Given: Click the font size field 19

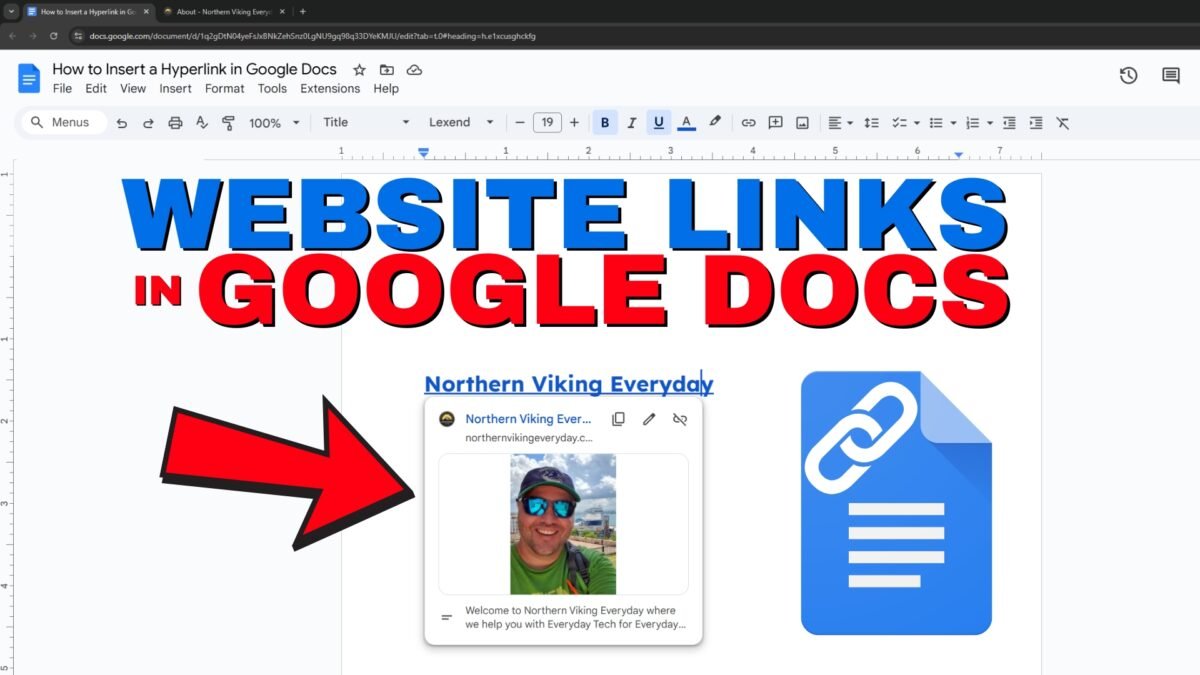Looking at the screenshot, I should pos(547,123).
